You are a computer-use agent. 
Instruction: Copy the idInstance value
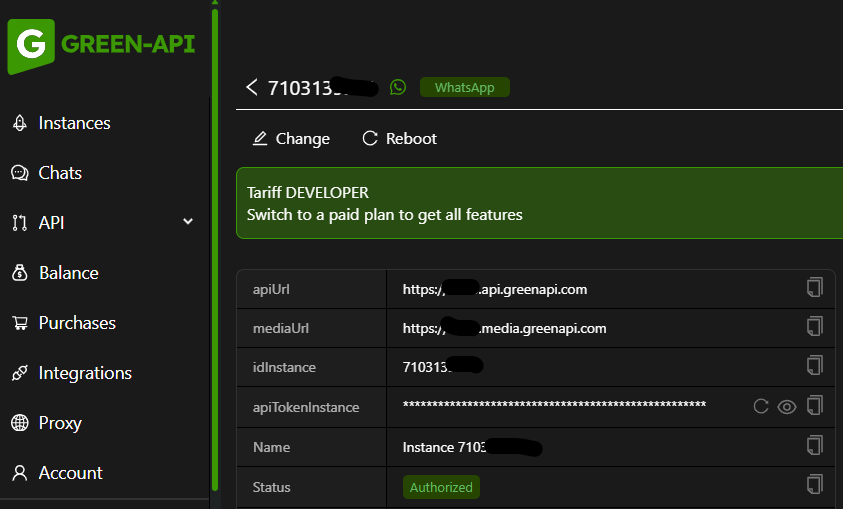[x=815, y=366]
